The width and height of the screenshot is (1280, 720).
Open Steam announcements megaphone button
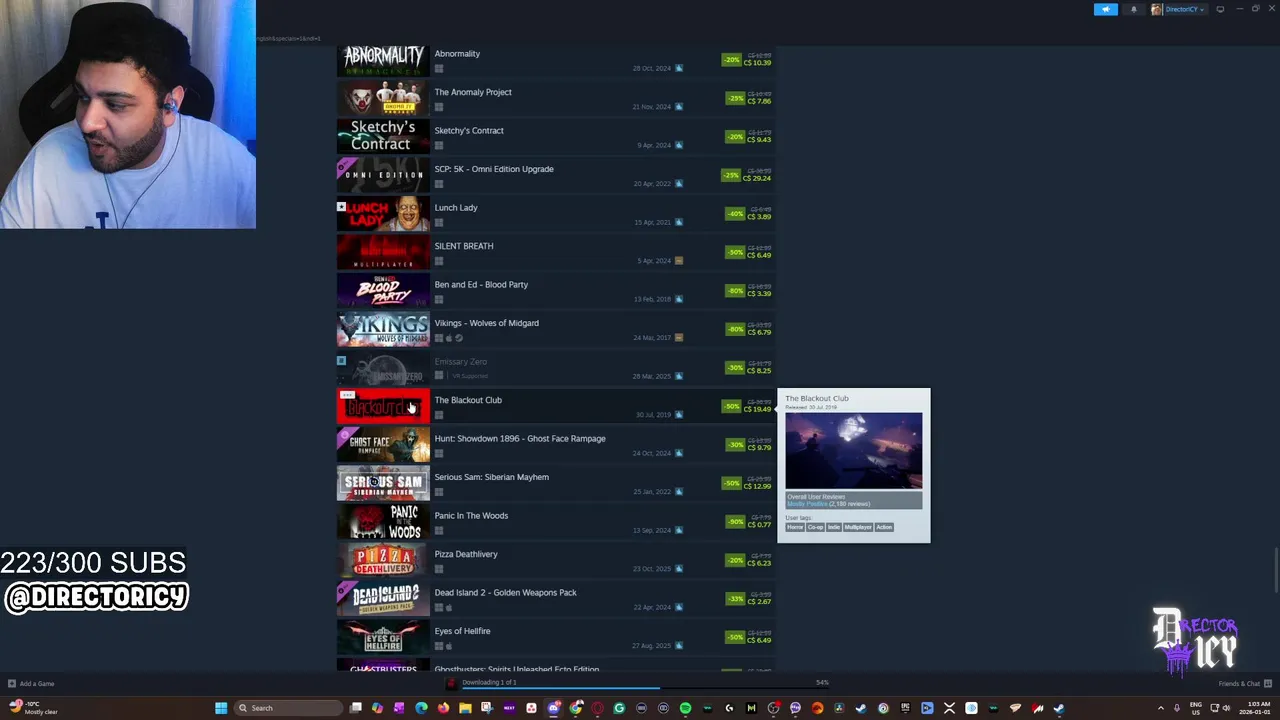[x=1106, y=9]
